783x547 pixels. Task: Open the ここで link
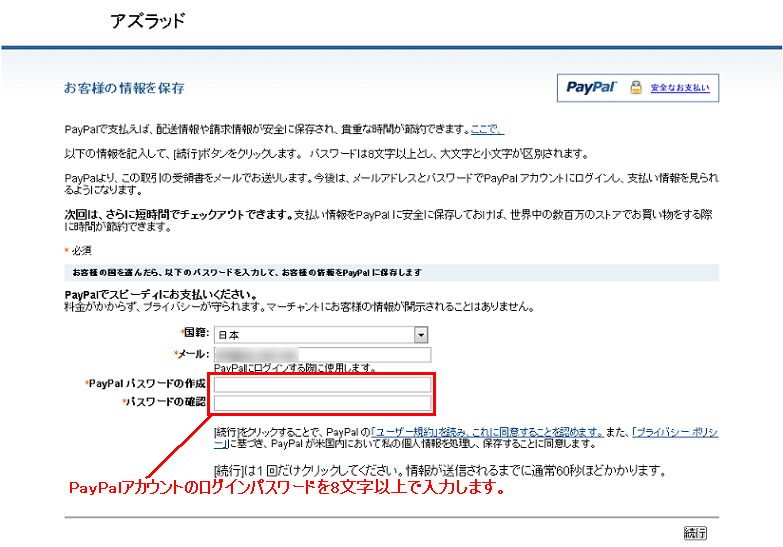pos(487,129)
